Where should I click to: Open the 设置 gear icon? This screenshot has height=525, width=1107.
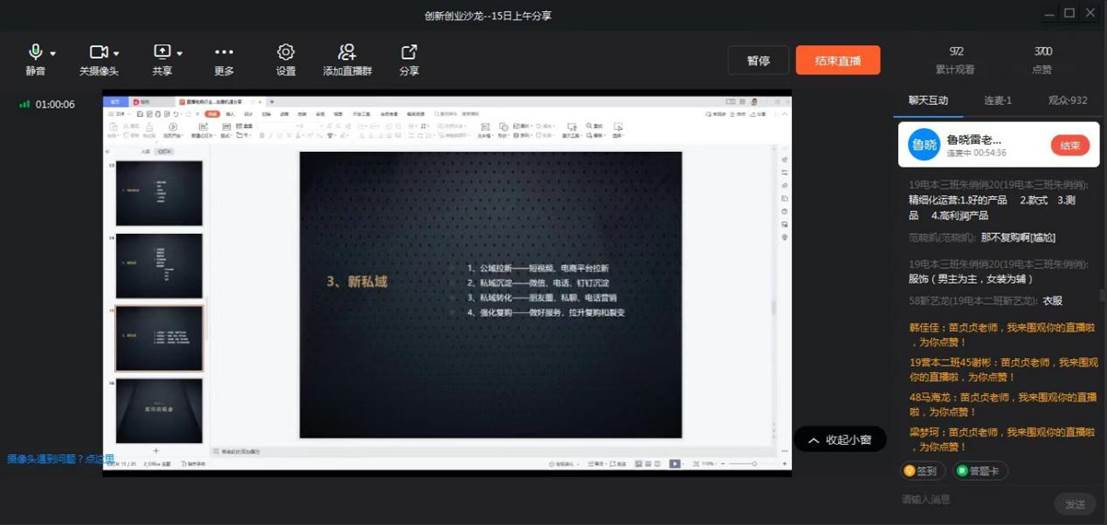tap(286, 52)
